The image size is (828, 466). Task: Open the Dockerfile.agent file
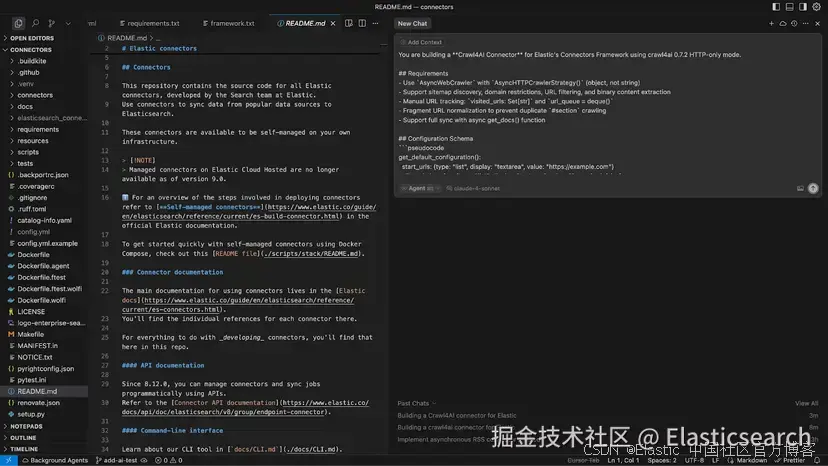[44, 266]
